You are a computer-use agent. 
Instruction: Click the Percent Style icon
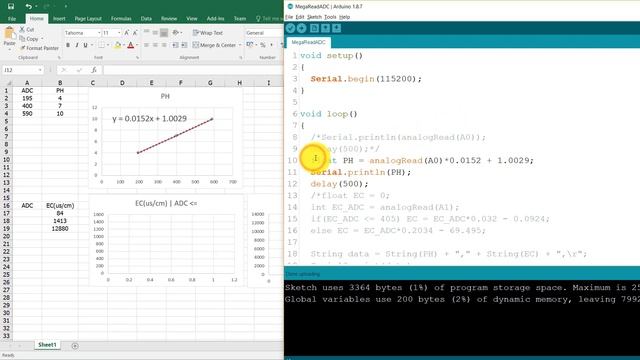tap(263, 45)
